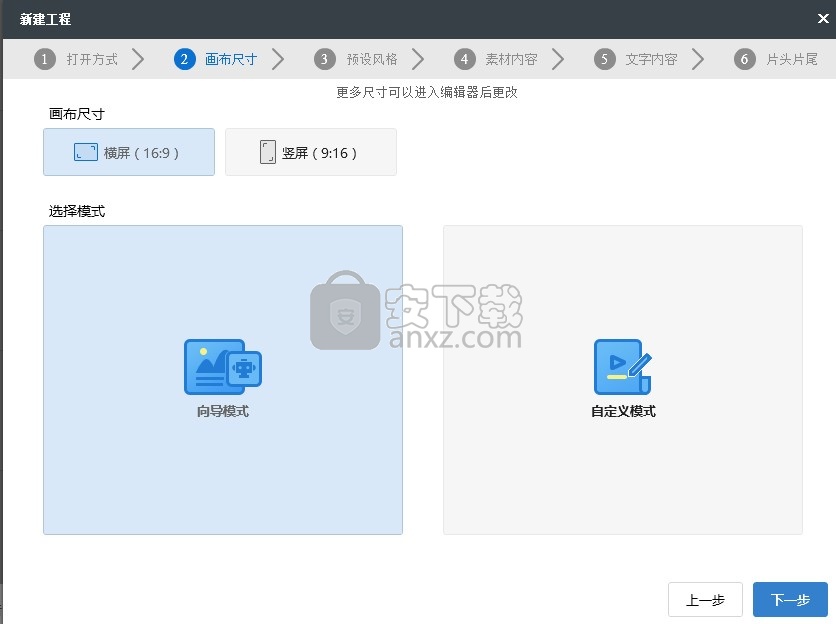Viewport: 836px width, 624px height.
Task: Choose the 向导模式 mode panel
Action: pos(223,380)
